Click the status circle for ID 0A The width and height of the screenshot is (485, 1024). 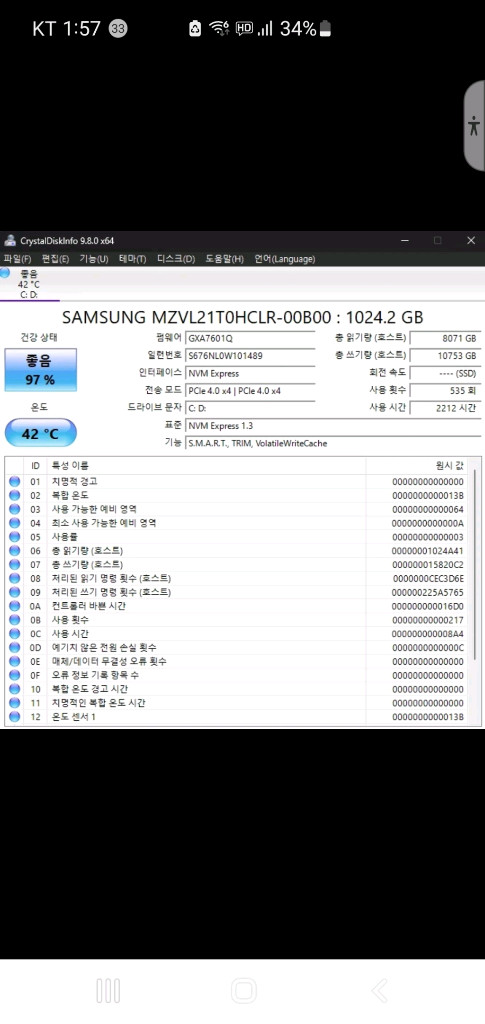click(14, 606)
